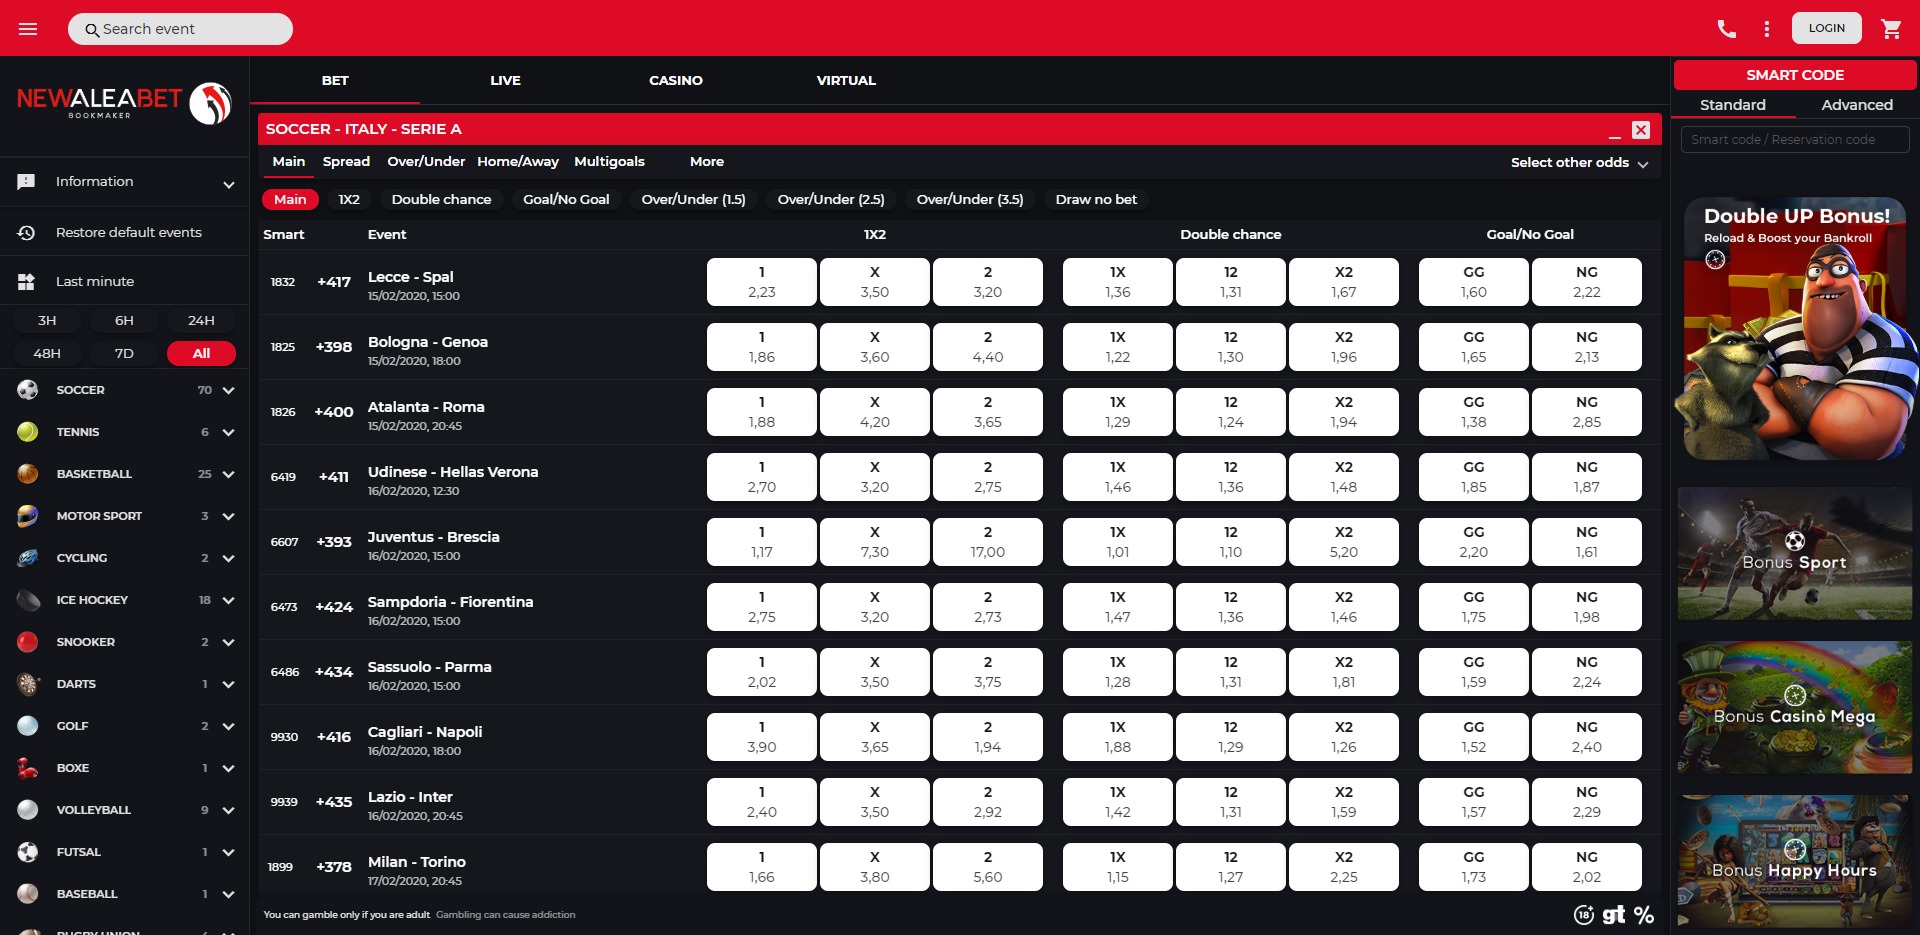
Task: Click the Information chat icon
Action: coord(27,182)
